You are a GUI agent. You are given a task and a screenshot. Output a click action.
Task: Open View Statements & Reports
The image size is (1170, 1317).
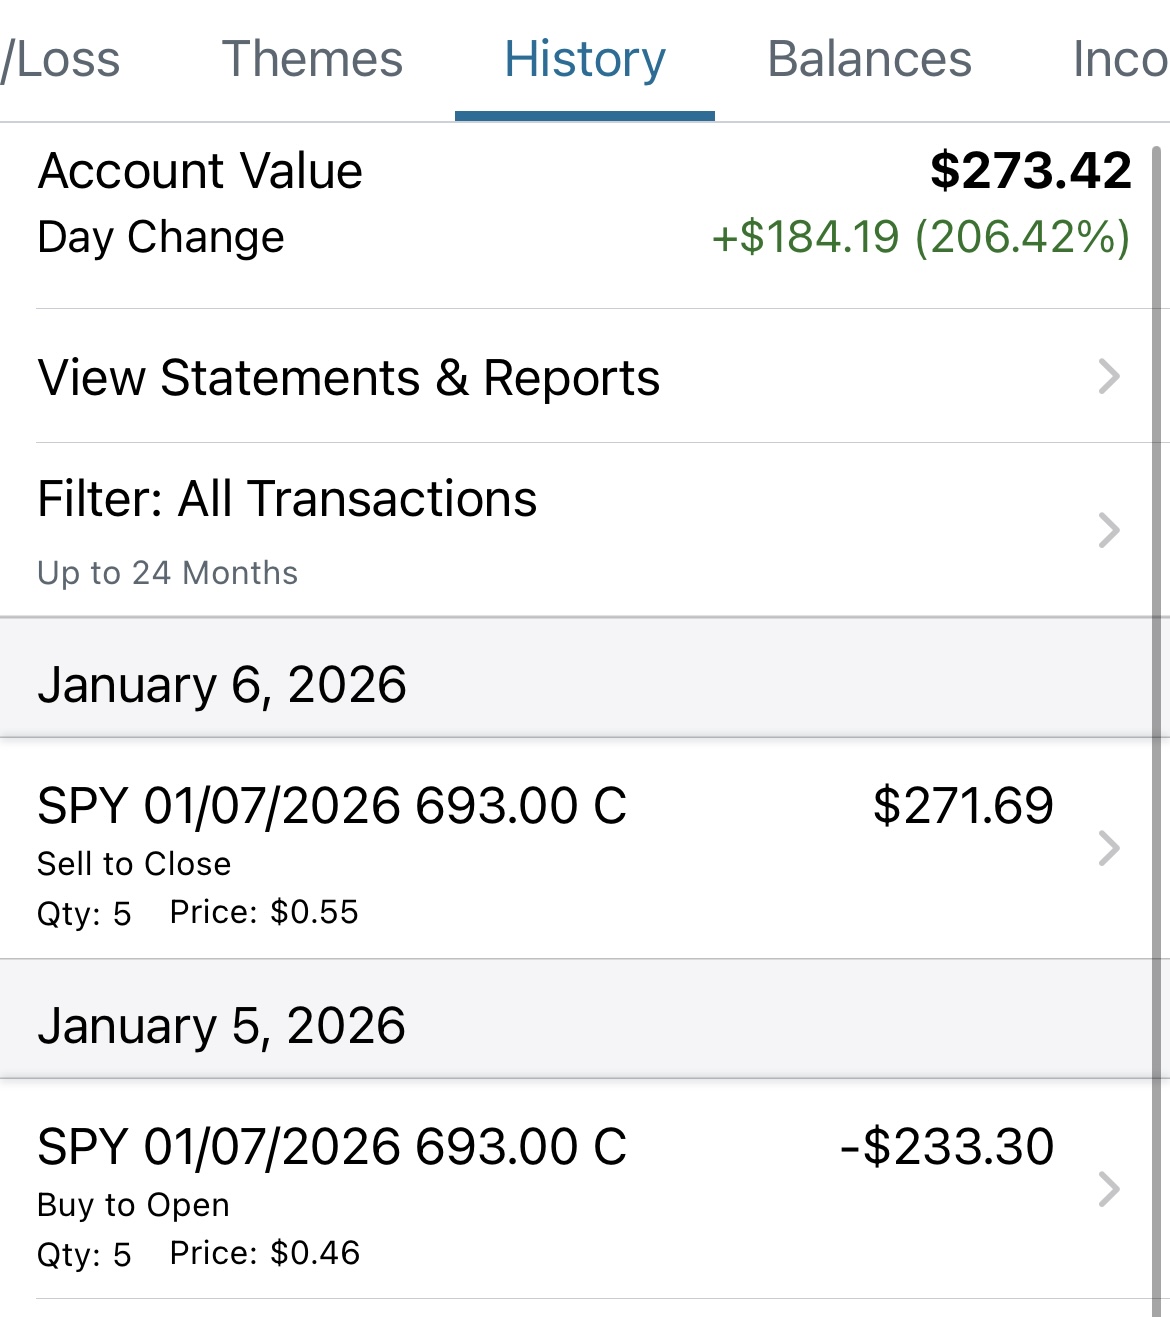point(349,378)
